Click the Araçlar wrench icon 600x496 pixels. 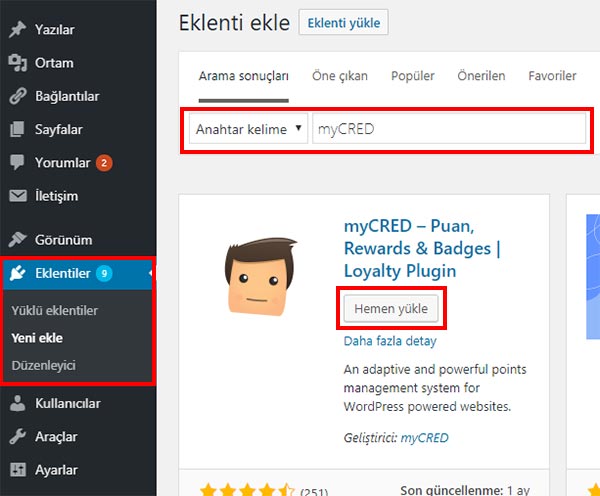[x=18, y=436]
